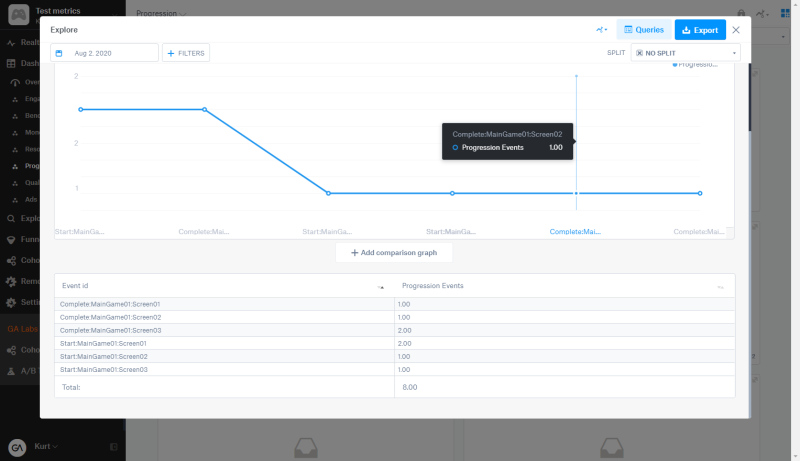Click the third data point at the line's lowest level
The height and width of the screenshot is (461, 800).
329,193
